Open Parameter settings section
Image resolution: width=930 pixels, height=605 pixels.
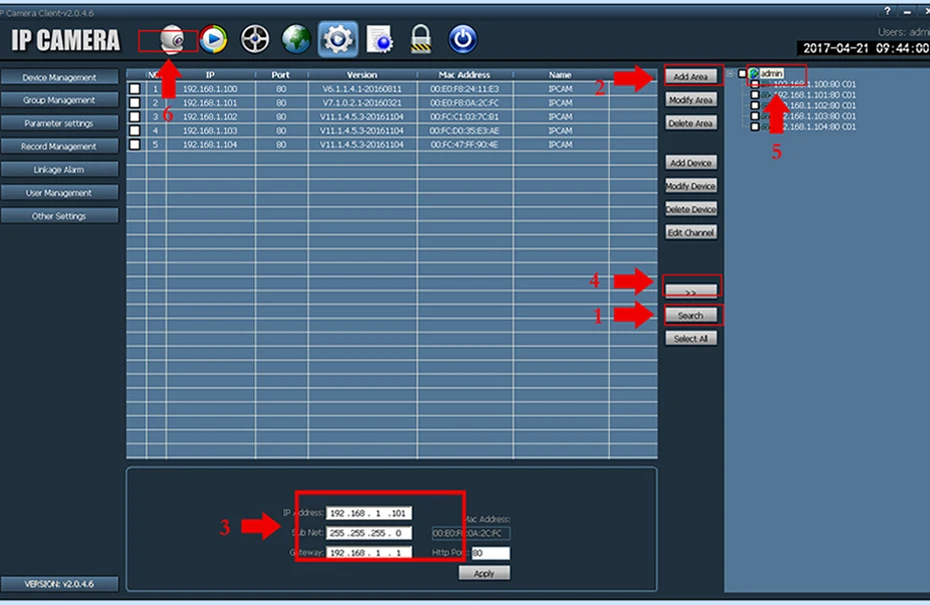[x=59, y=123]
